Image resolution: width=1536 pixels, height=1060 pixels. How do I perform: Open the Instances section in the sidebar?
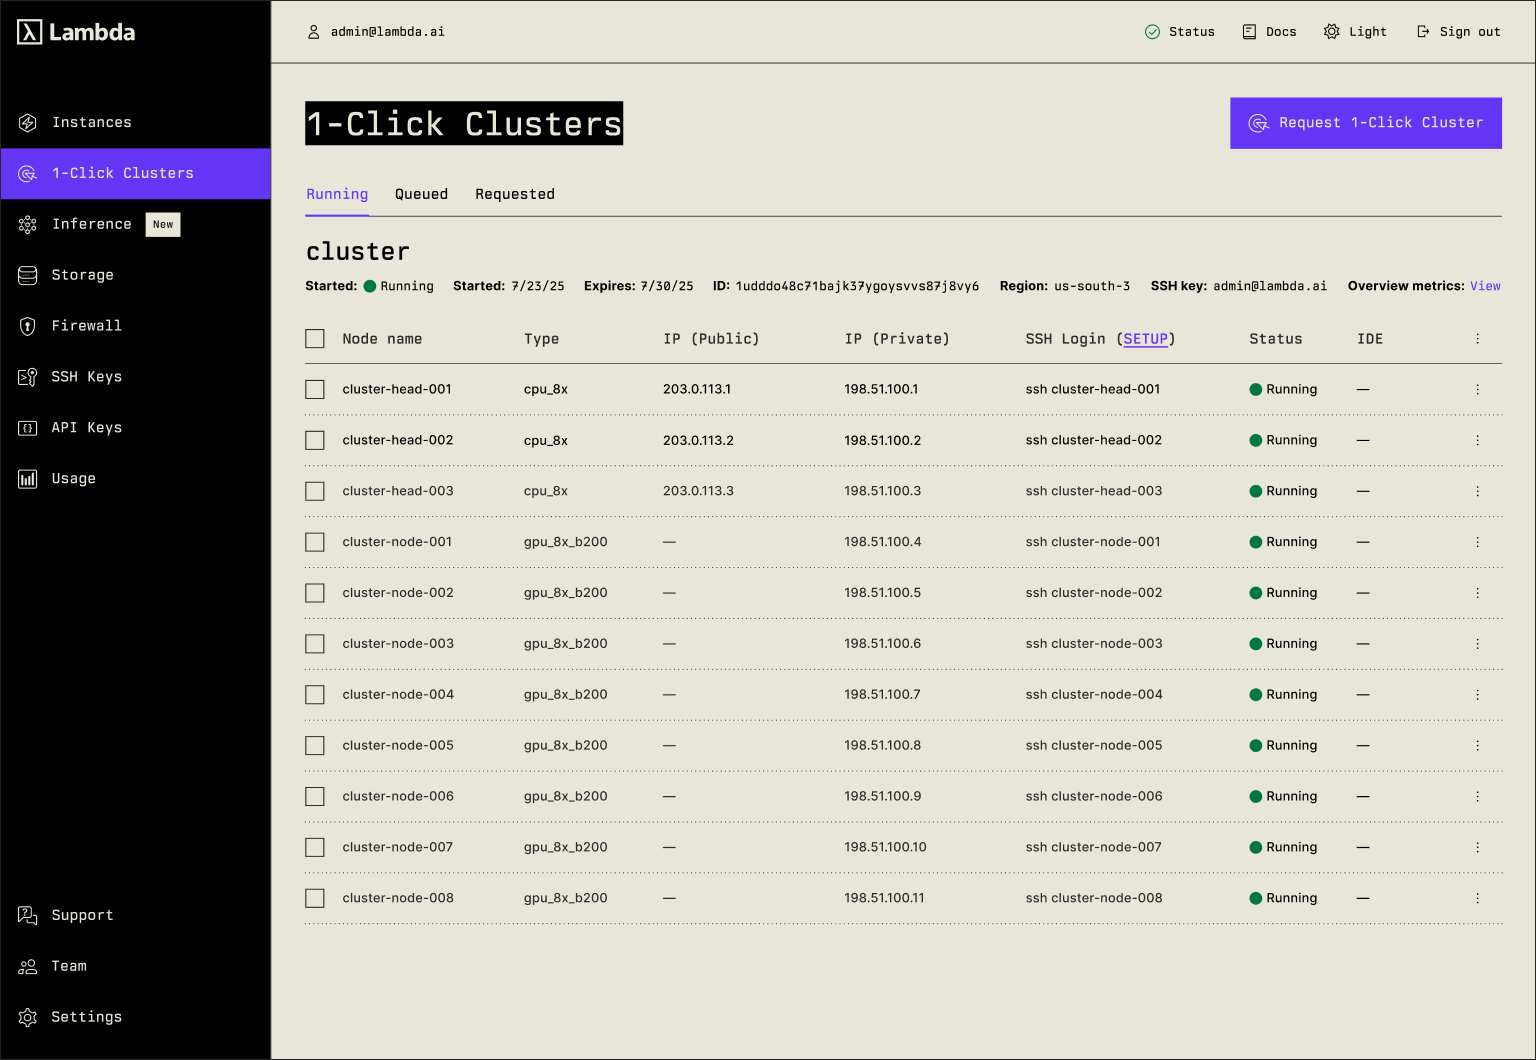pos(27,122)
